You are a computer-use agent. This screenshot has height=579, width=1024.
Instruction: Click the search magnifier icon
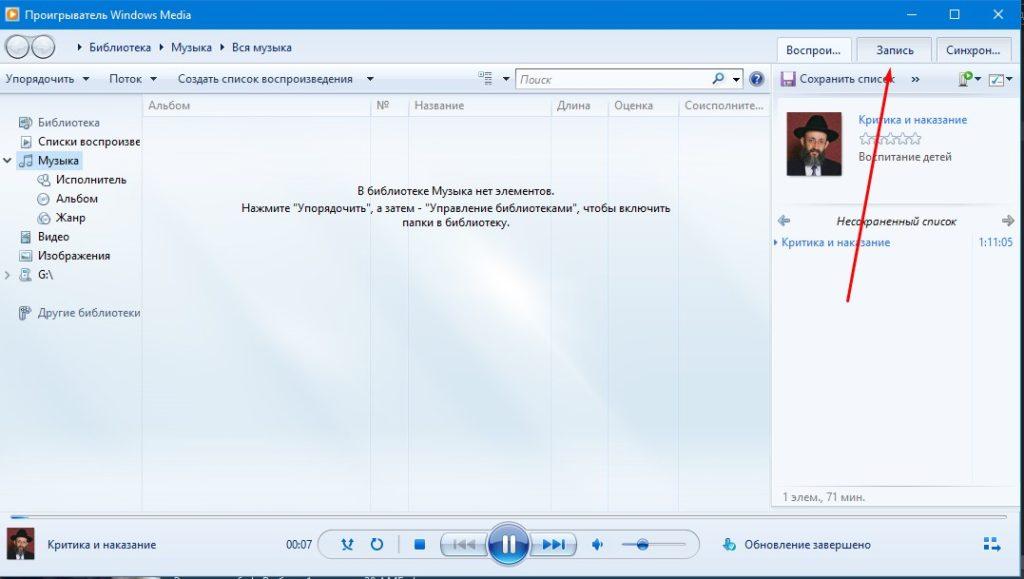(x=718, y=79)
